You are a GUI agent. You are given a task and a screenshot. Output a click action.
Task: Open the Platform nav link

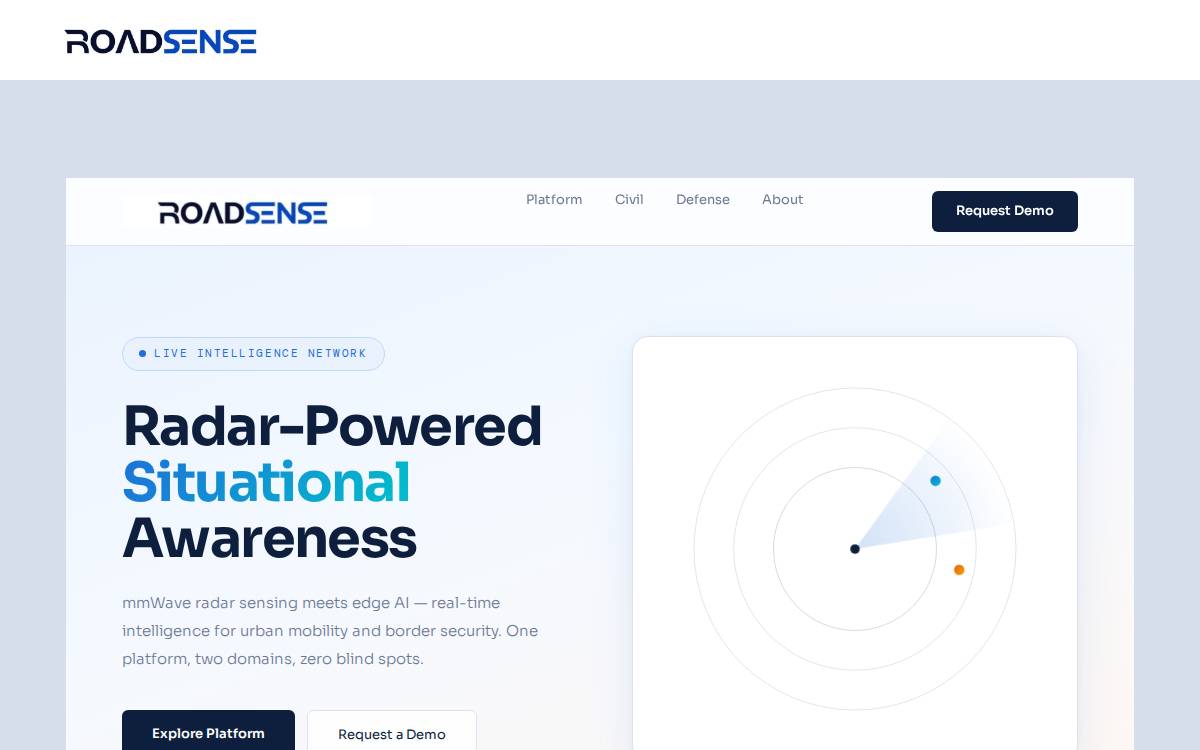click(x=554, y=199)
